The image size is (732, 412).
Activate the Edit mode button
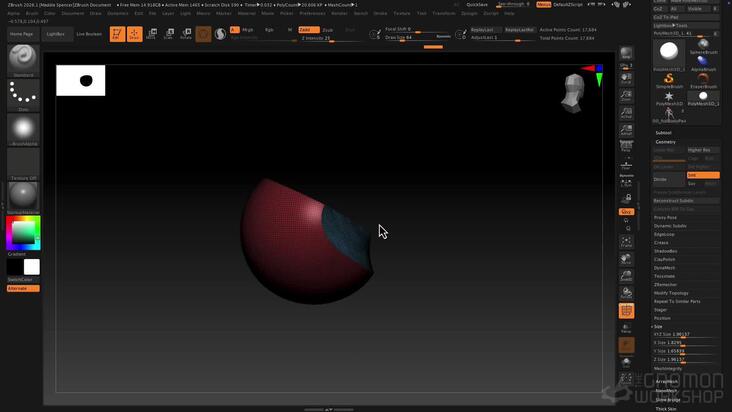[117, 34]
